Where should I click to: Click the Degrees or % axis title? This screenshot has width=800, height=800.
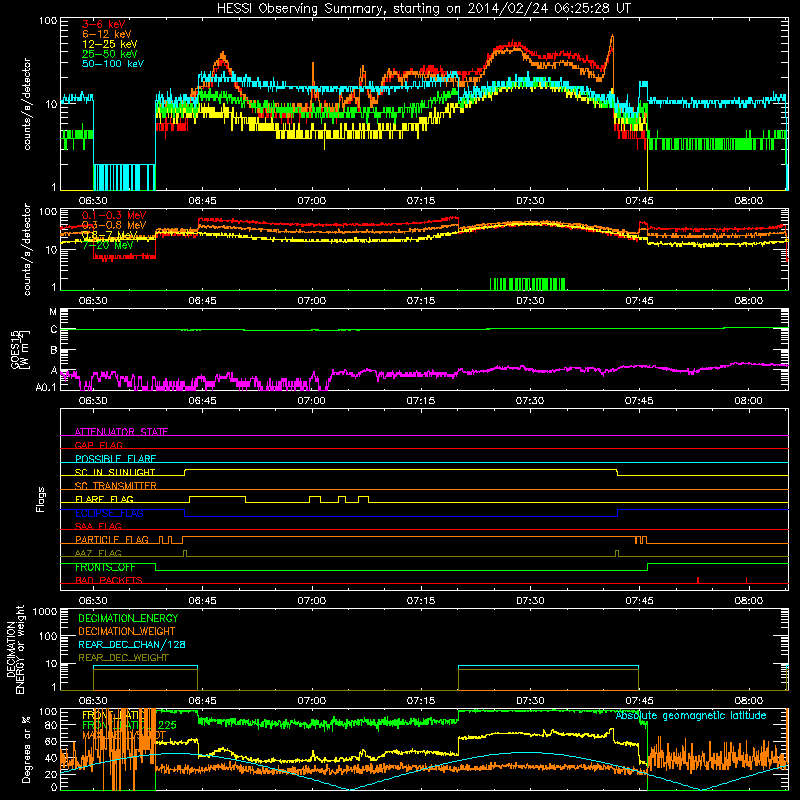point(26,749)
